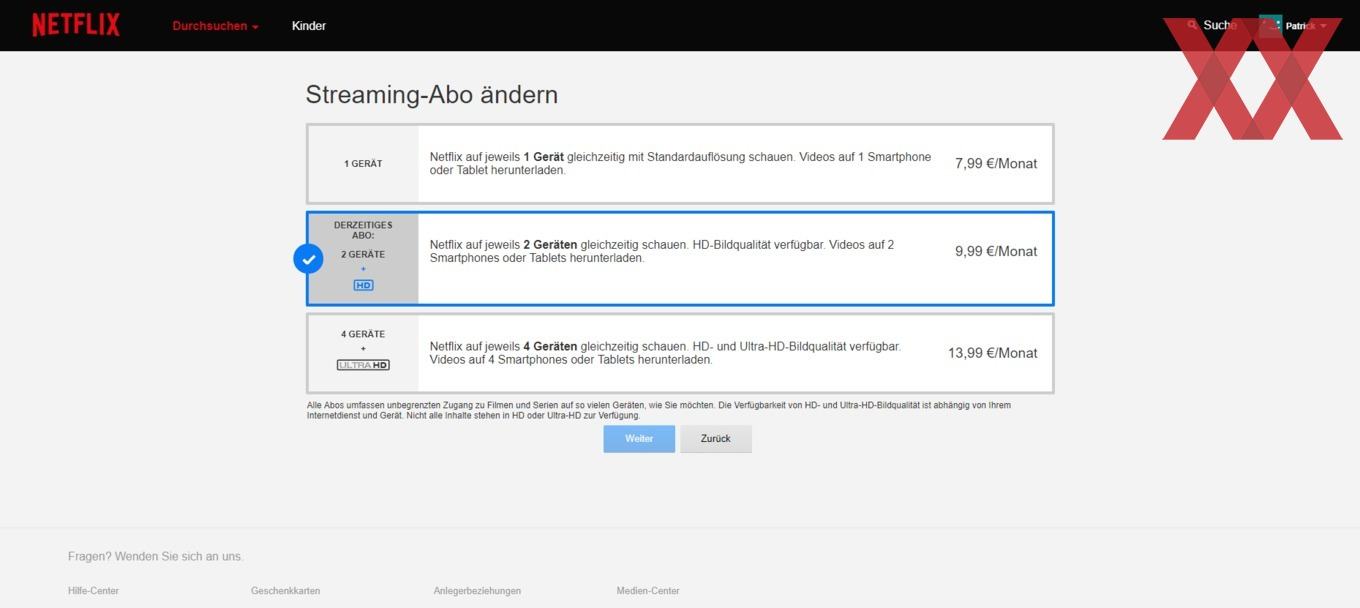
Task: Select the 2 Geräte HD plan
Action: pyautogui.click(x=680, y=258)
